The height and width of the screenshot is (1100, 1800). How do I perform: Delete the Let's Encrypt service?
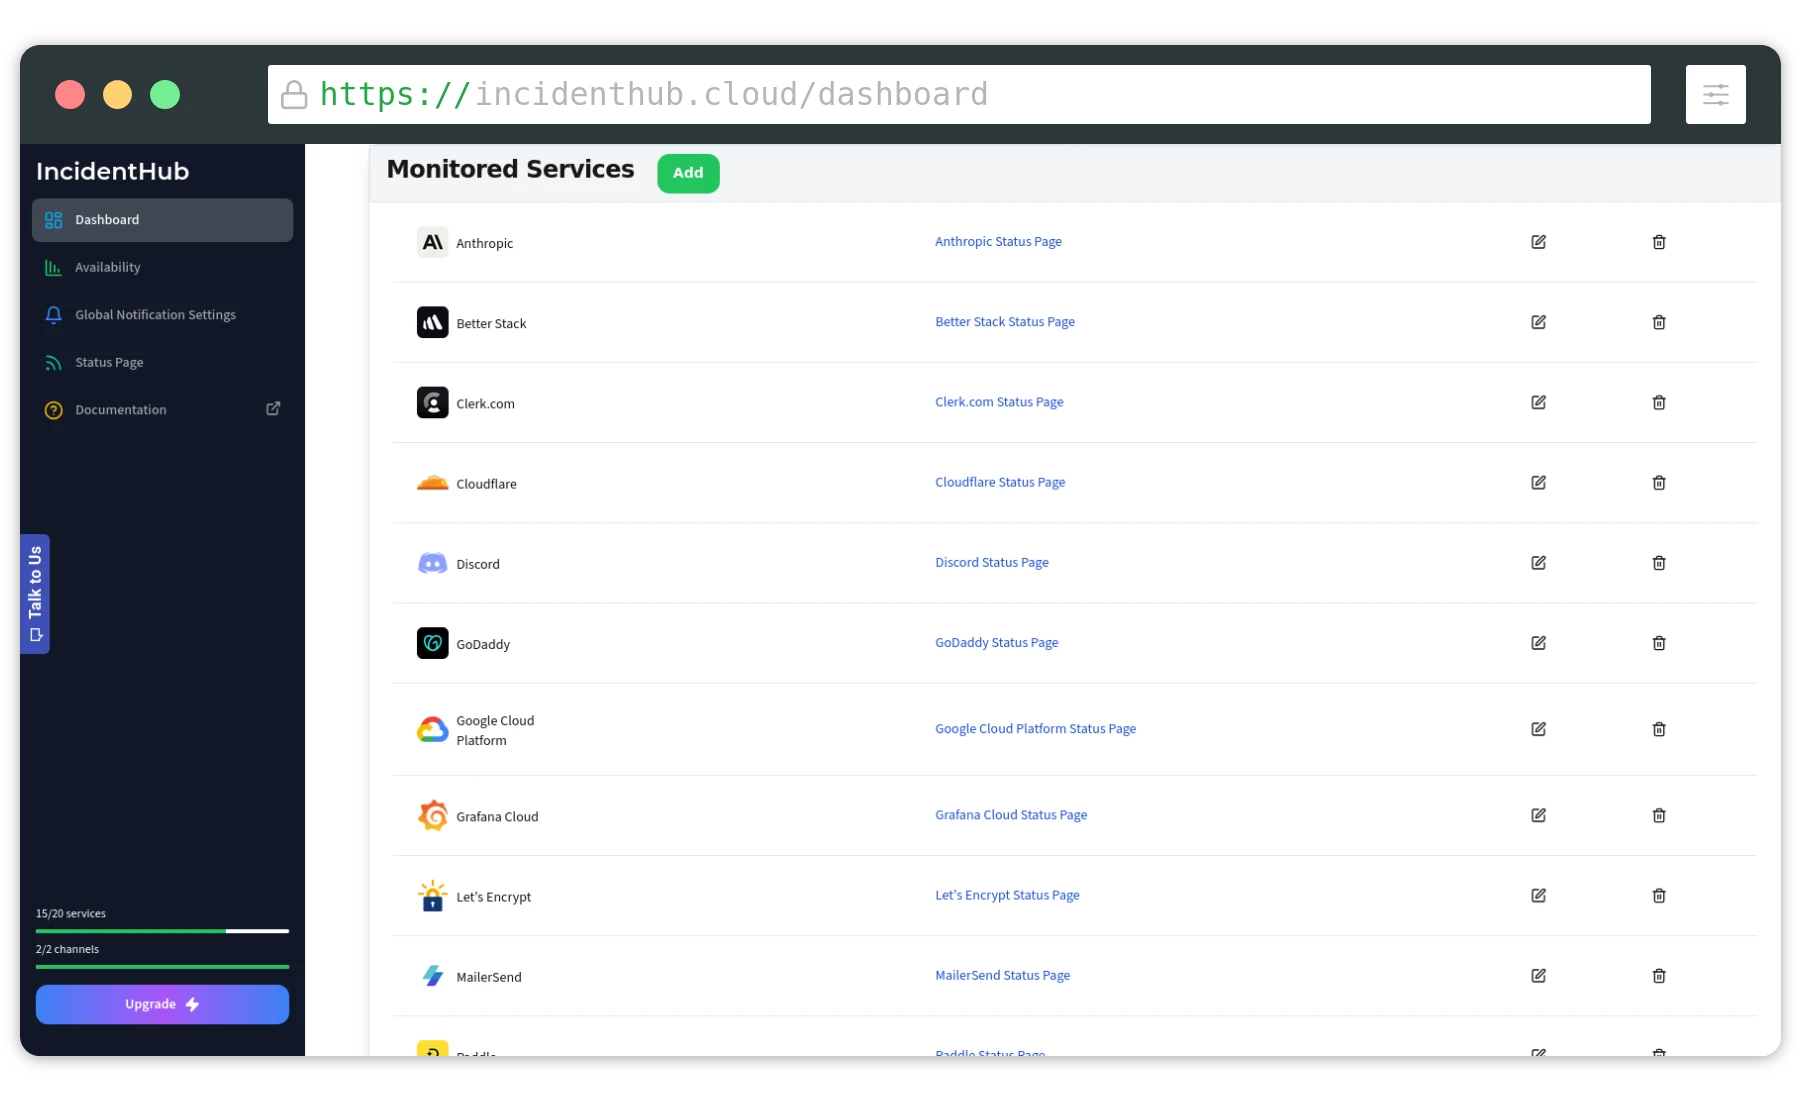coord(1659,895)
